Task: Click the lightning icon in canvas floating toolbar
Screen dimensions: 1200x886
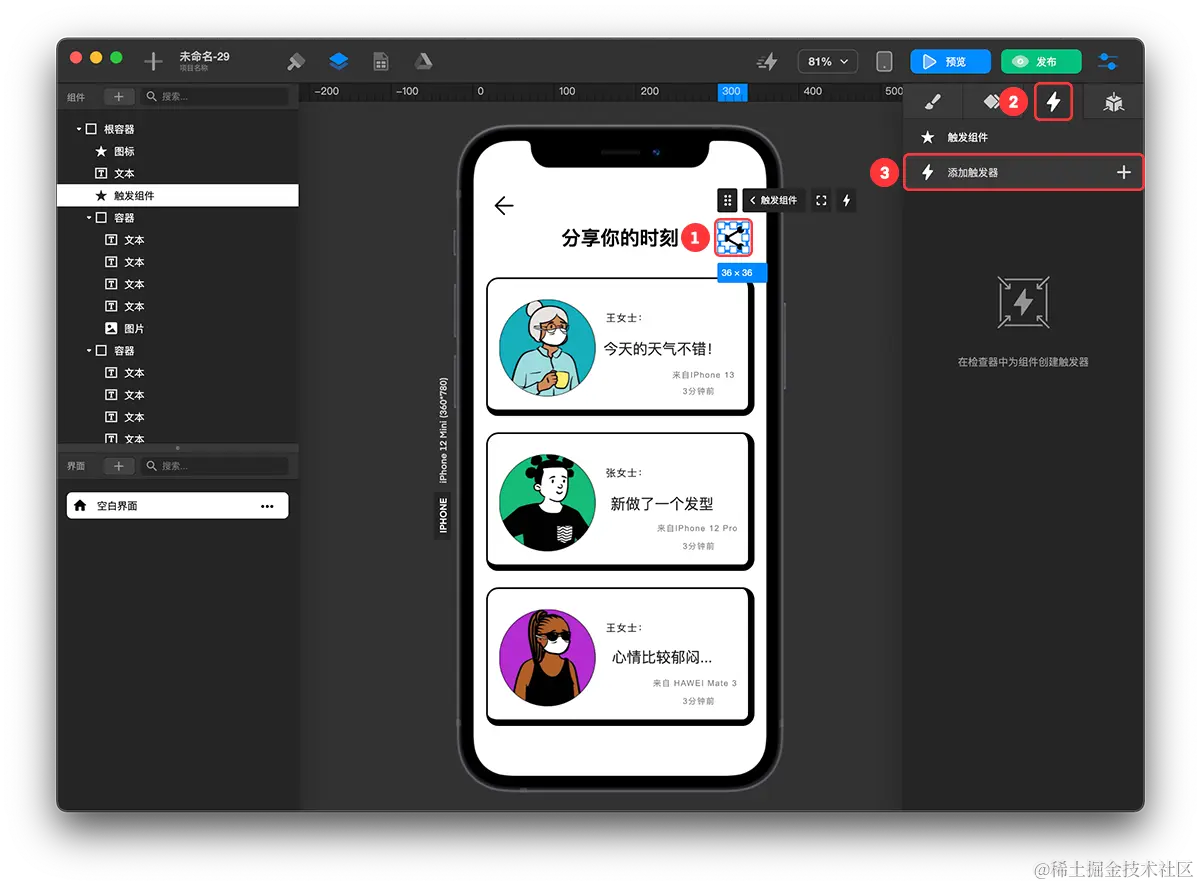Action: click(847, 200)
